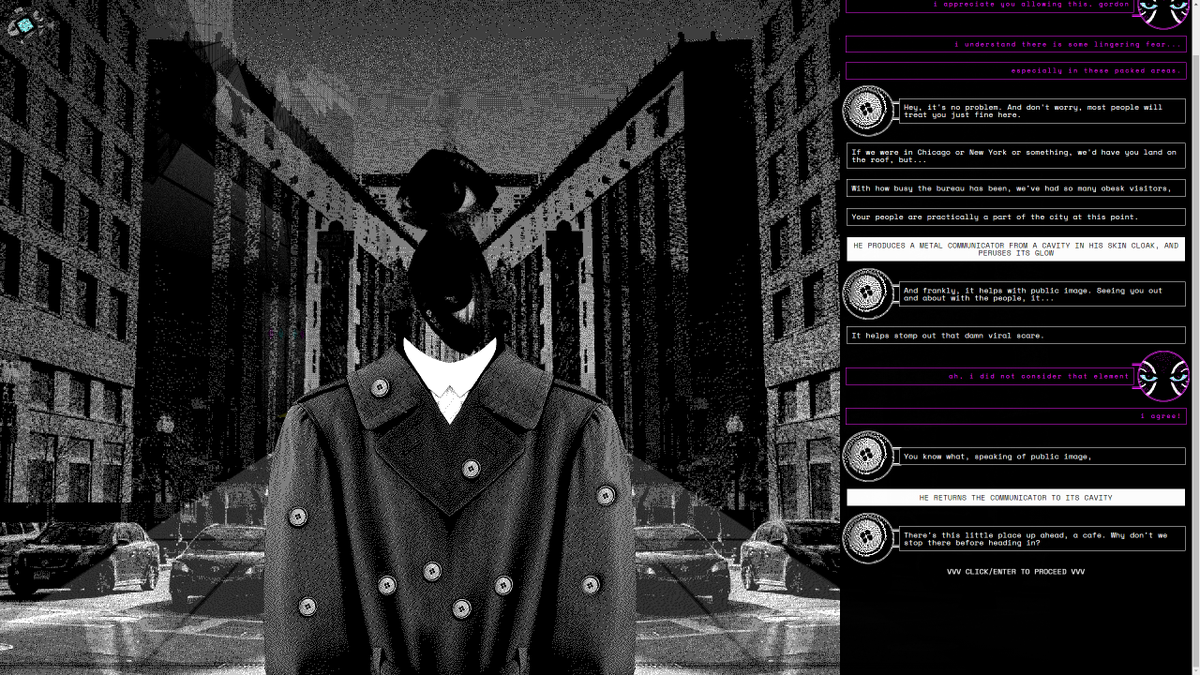This screenshot has width=1200, height=675.
Task: Click the magenta portrait beside "ah. i did not consider"
Action: point(1163,376)
